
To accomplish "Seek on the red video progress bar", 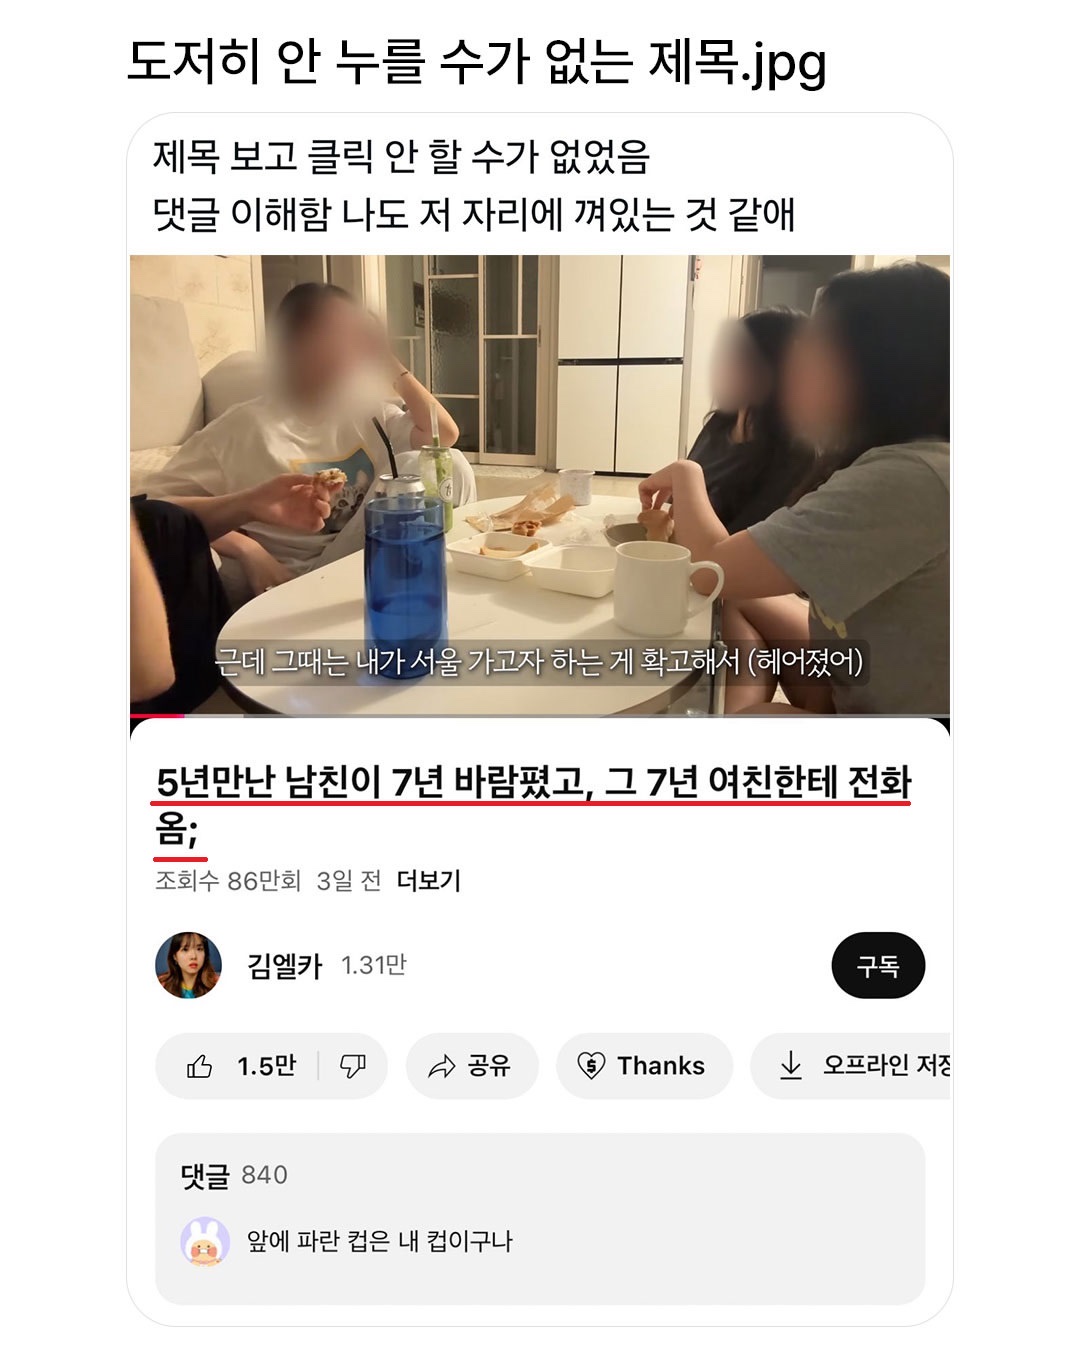I will [540, 715].
